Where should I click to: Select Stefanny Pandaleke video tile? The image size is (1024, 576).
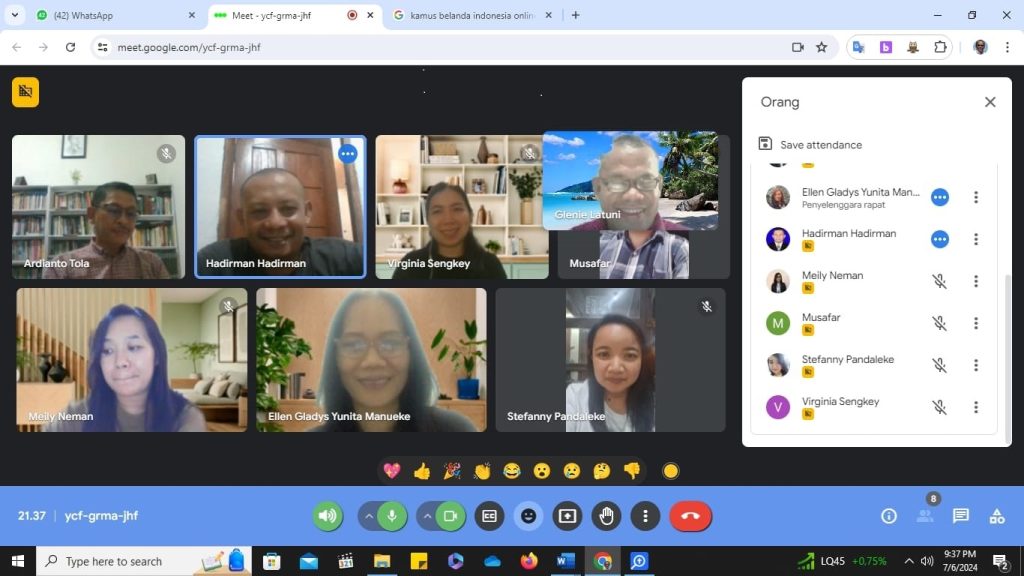pos(611,360)
